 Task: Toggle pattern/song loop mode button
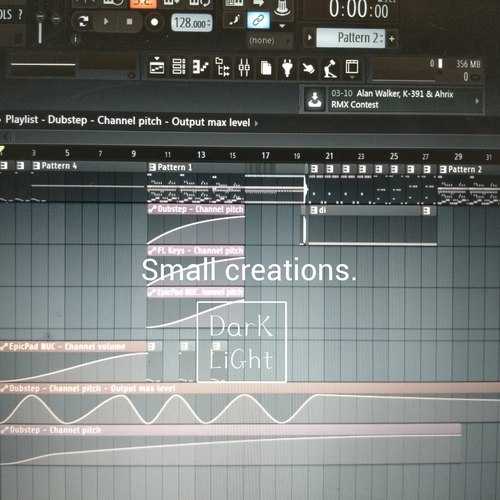(83, 22)
